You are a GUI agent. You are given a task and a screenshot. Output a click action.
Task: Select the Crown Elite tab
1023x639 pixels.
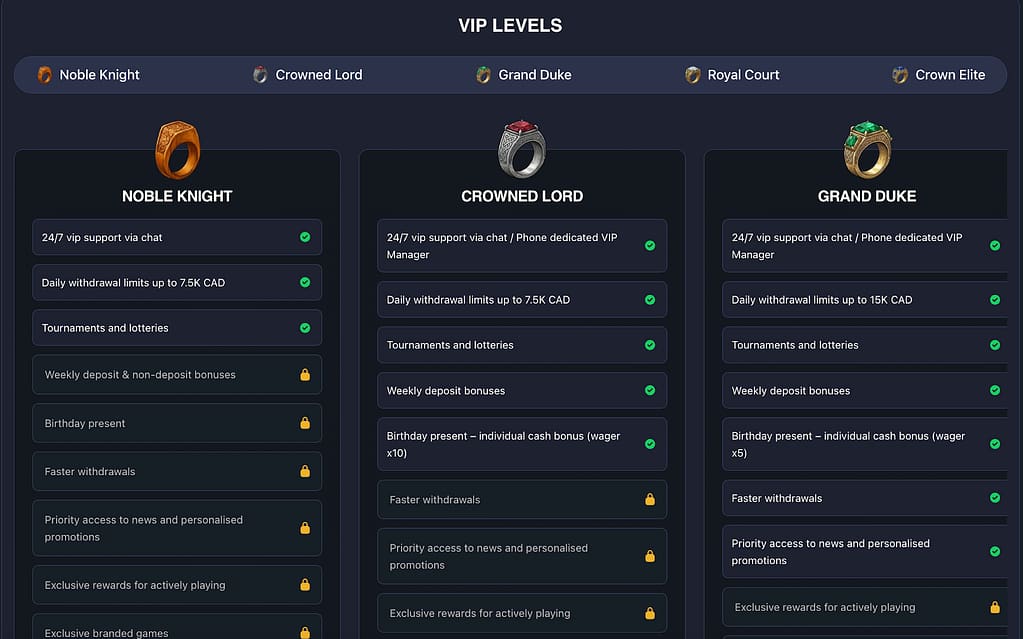click(939, 75)
